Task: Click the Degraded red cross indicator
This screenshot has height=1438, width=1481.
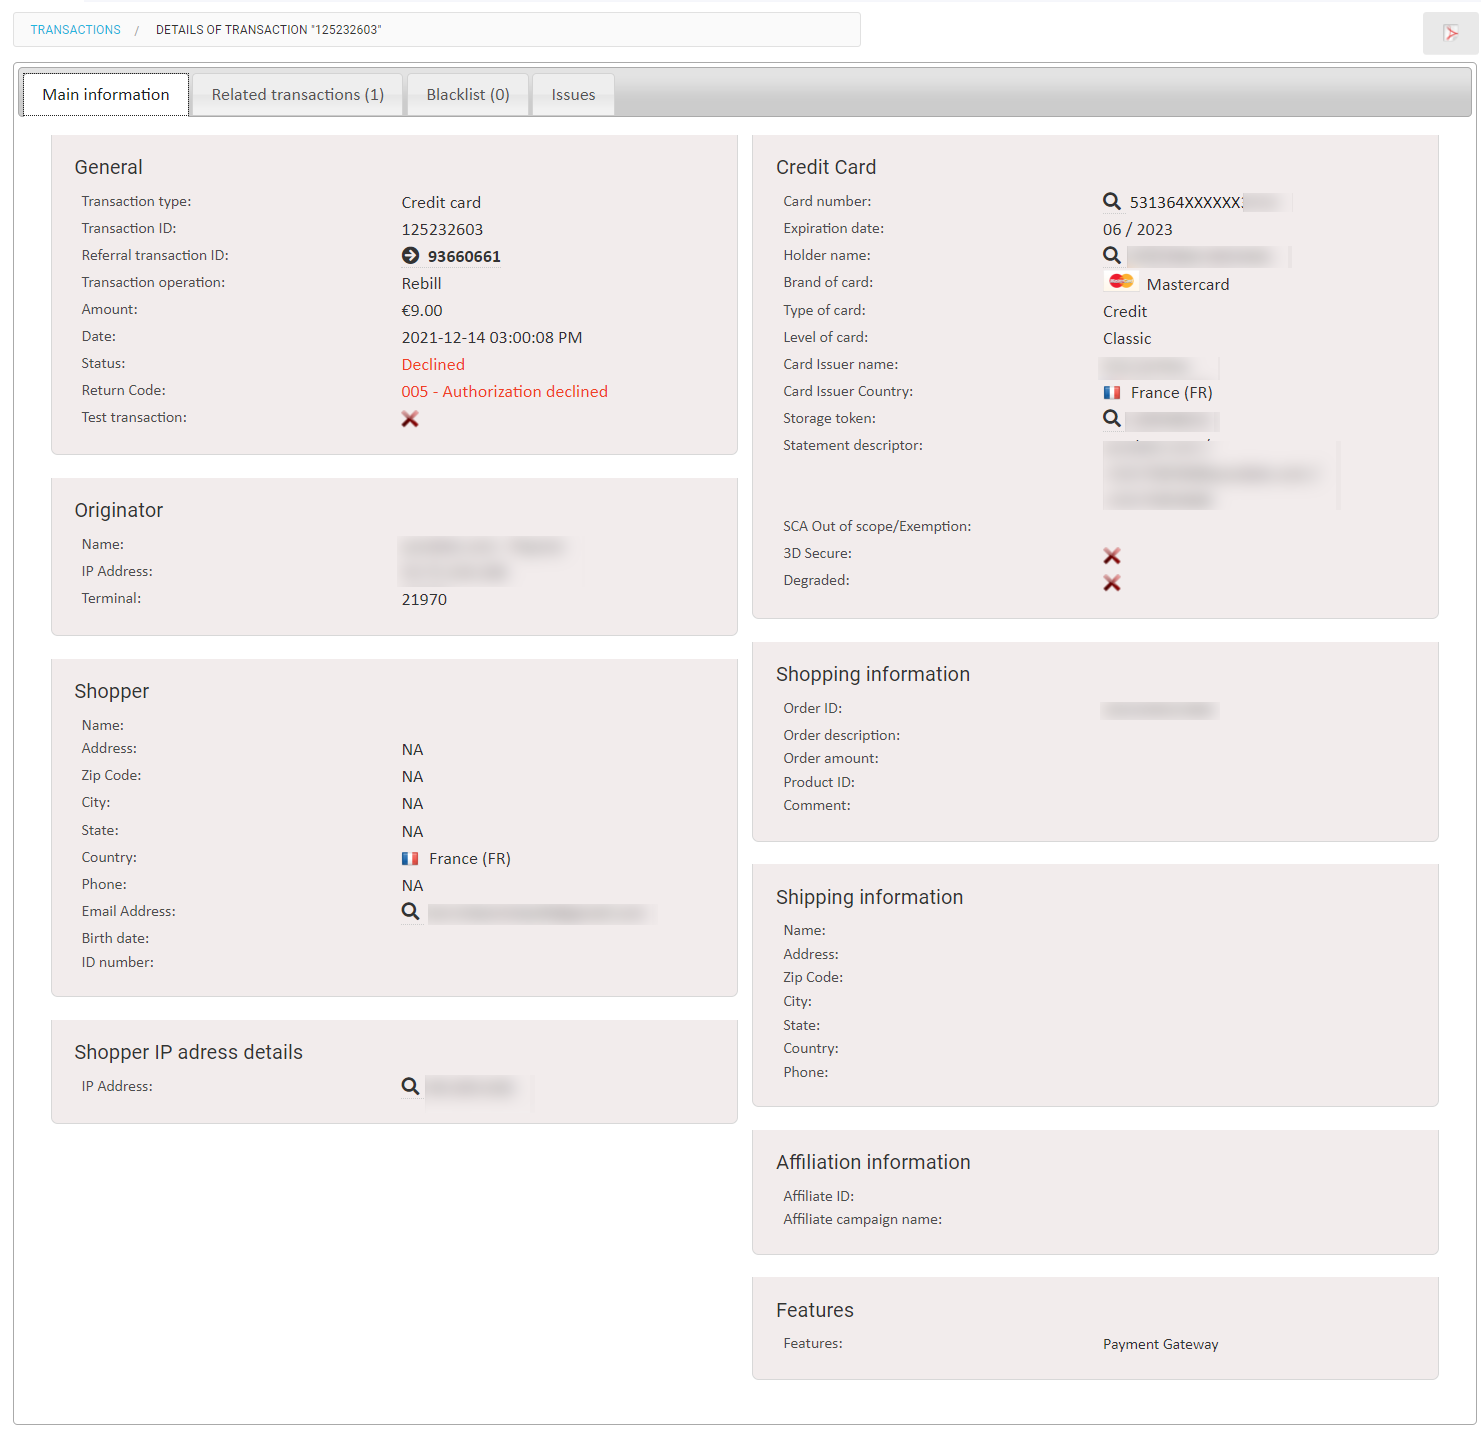Action: tap(1112, 583)
